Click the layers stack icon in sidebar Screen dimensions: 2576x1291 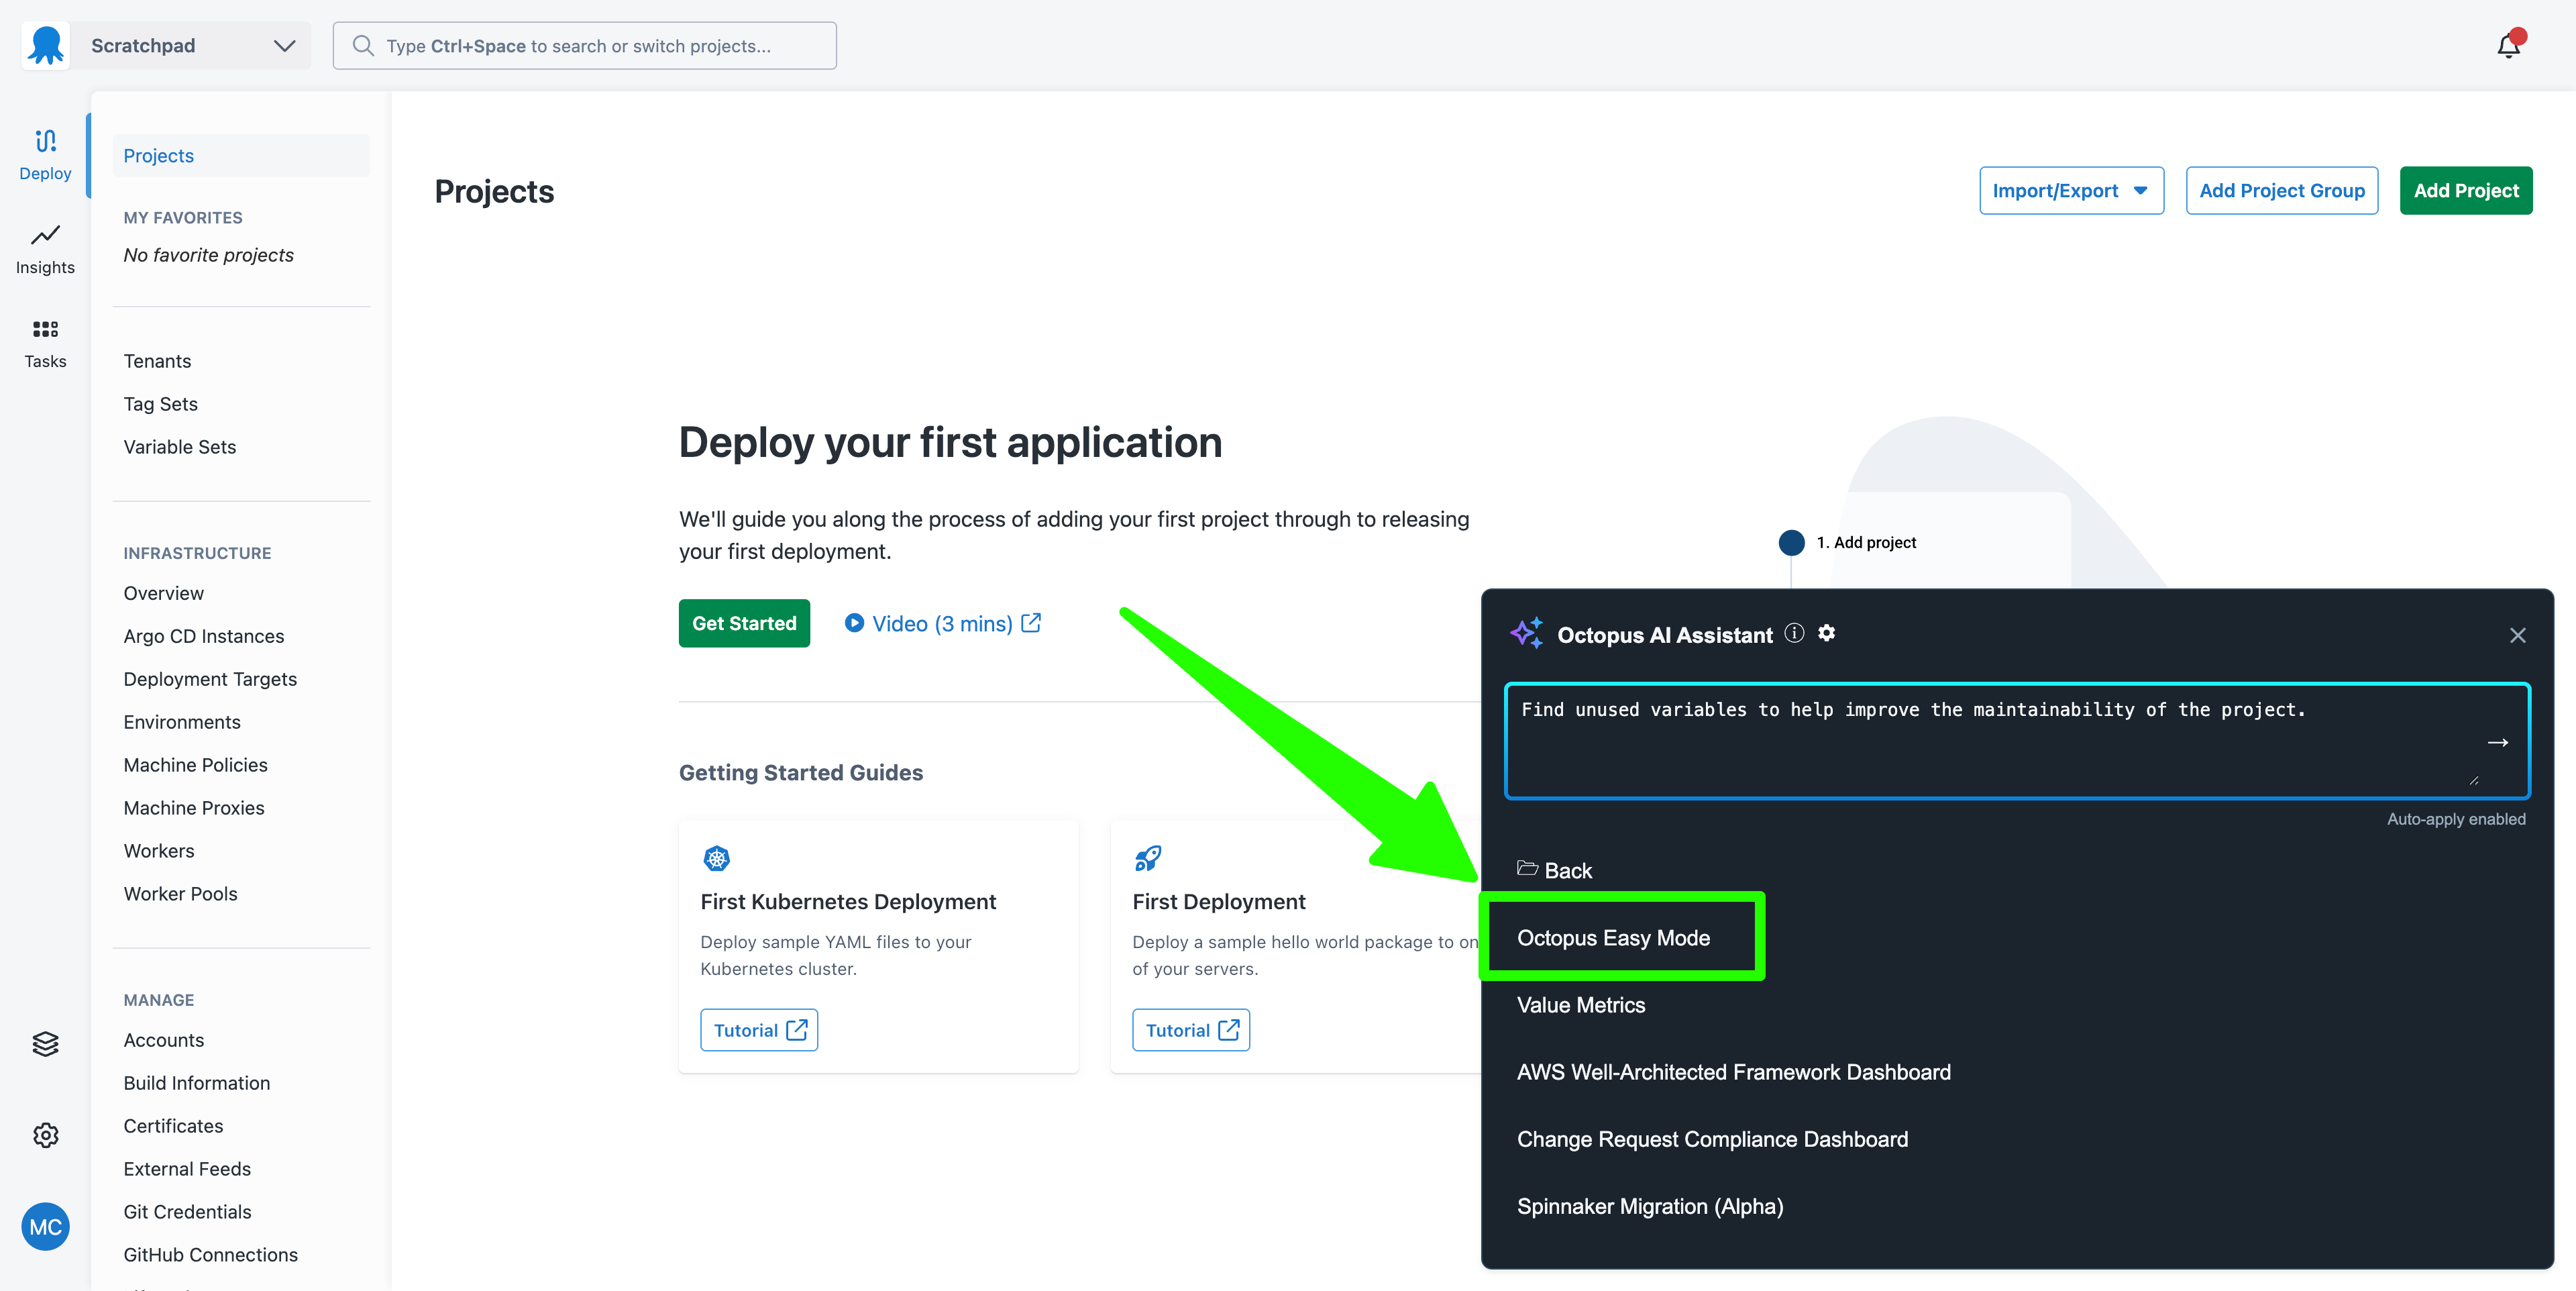tap(45, 1044)
